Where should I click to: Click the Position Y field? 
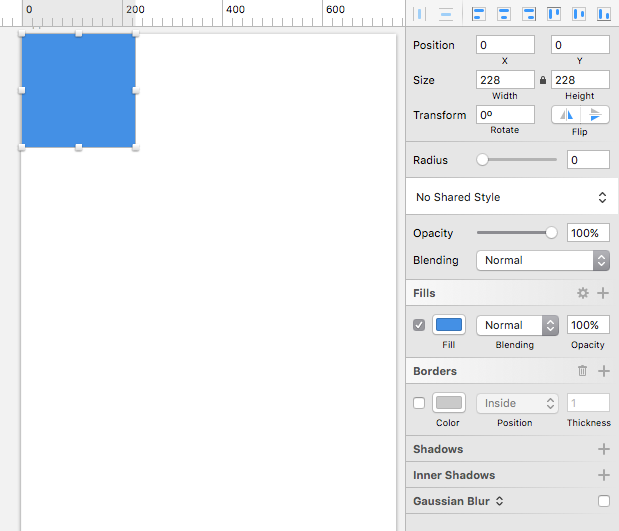580,45
